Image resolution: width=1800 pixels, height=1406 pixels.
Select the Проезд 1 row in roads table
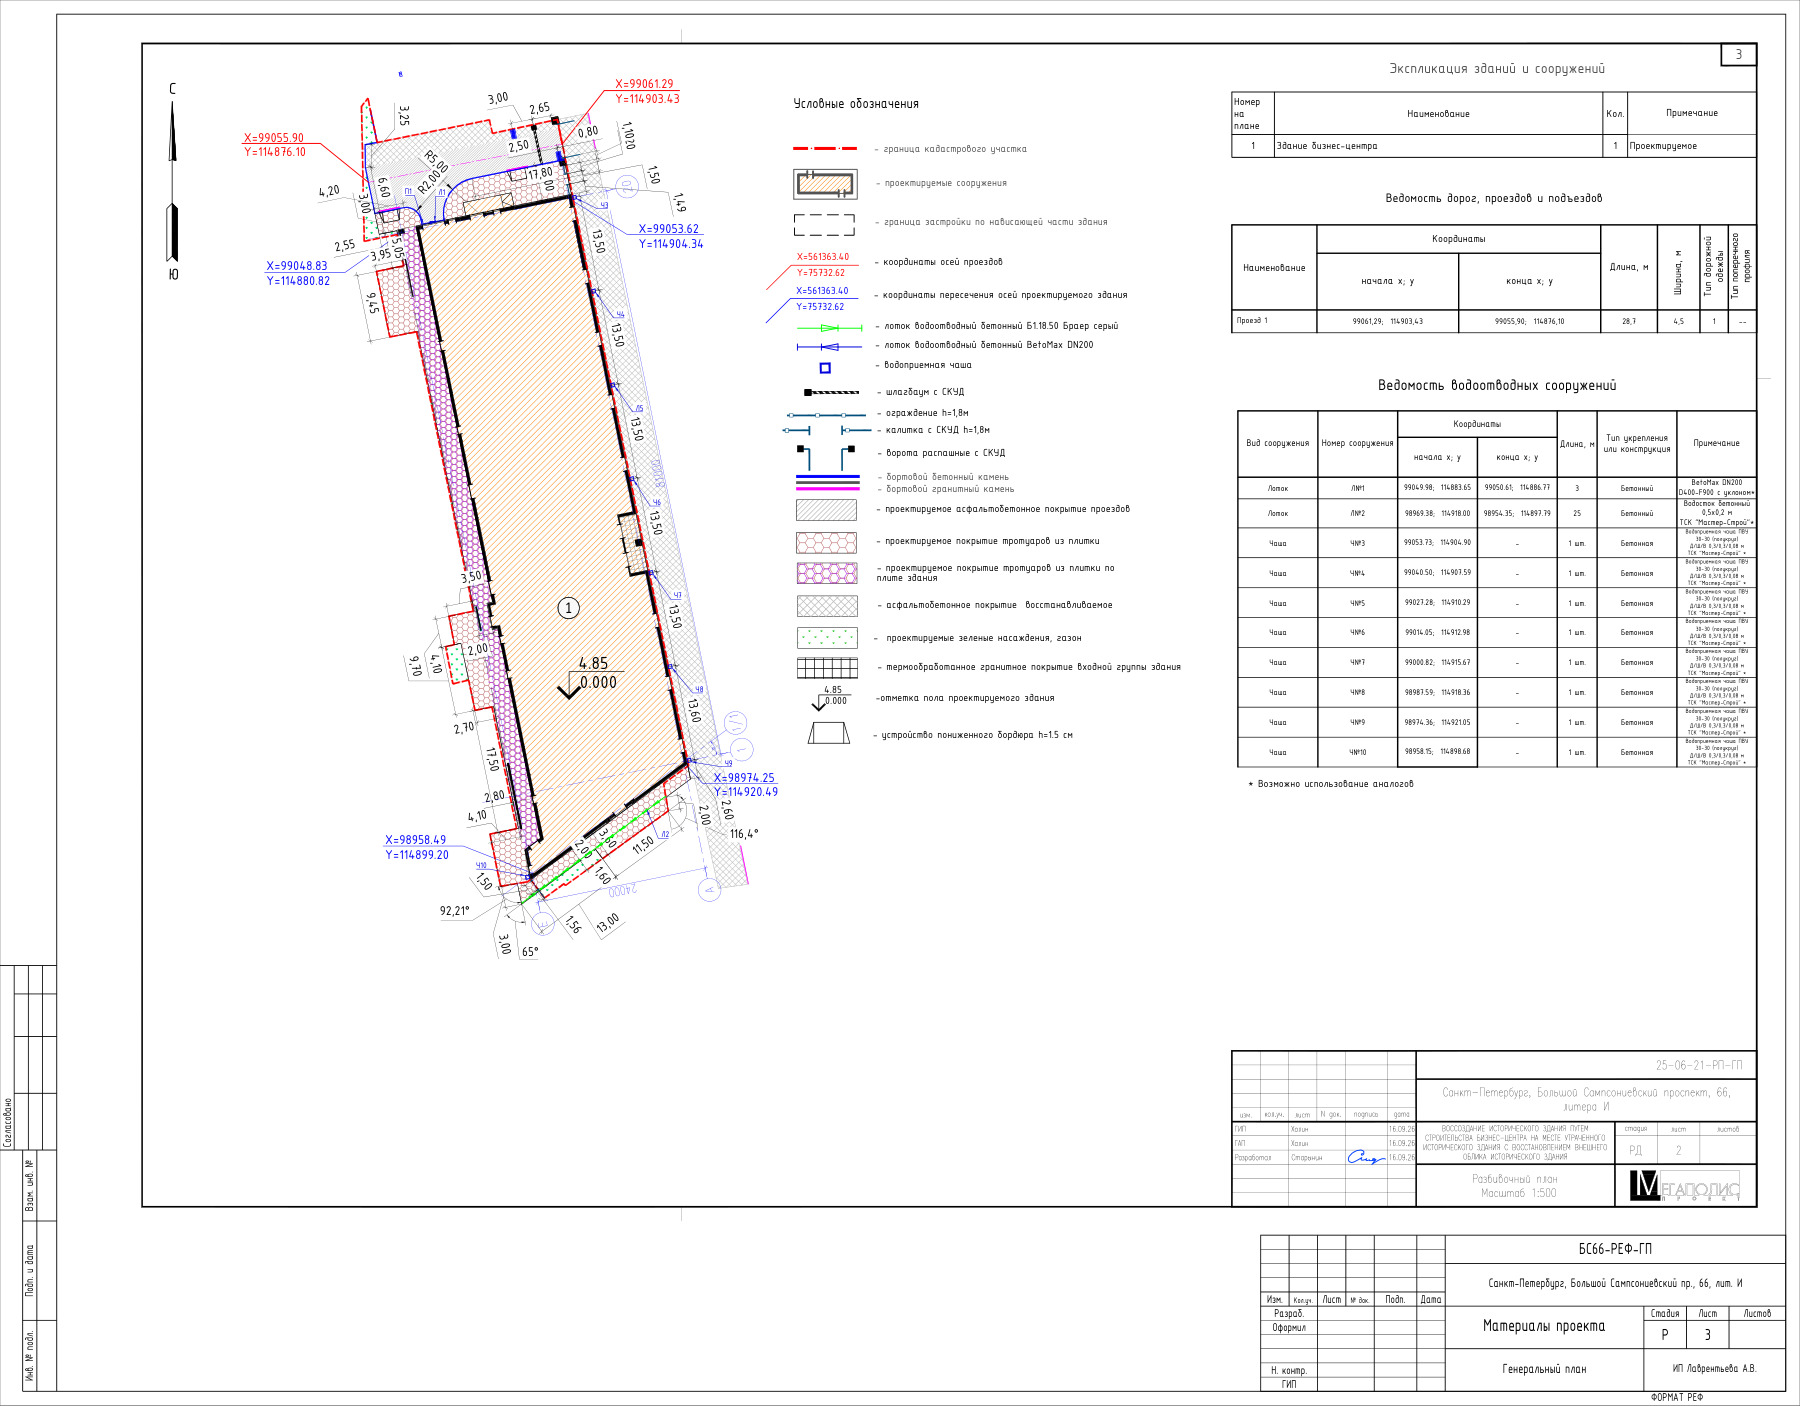(x=1494, y=321)
